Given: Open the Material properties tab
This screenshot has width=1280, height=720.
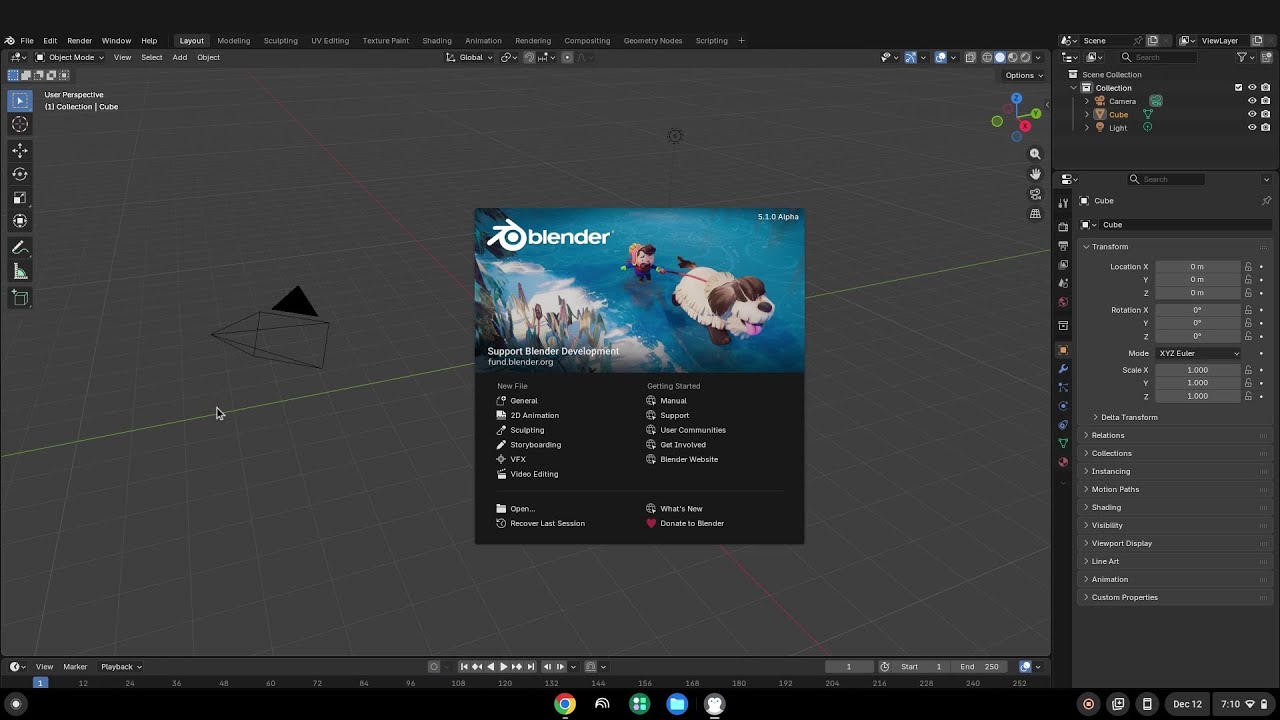Looking at the screenshot, I should tap(1063, 462).
